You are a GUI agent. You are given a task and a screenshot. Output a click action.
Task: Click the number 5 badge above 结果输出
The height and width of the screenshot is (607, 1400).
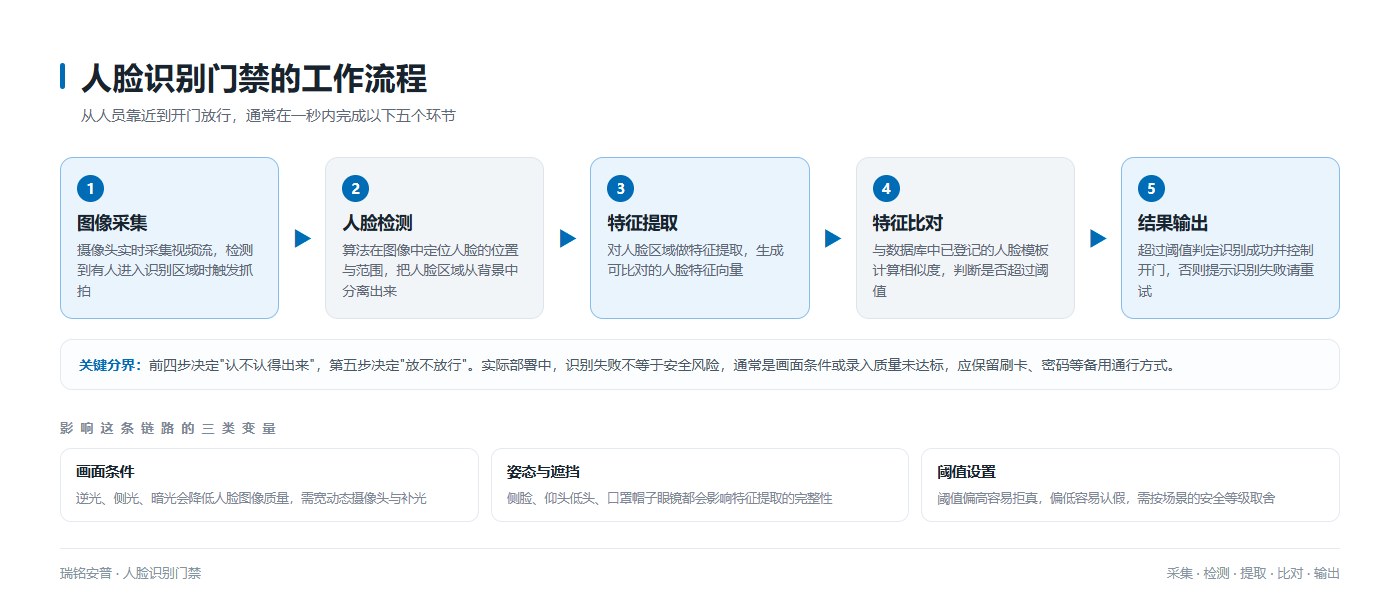[1152, 188]
